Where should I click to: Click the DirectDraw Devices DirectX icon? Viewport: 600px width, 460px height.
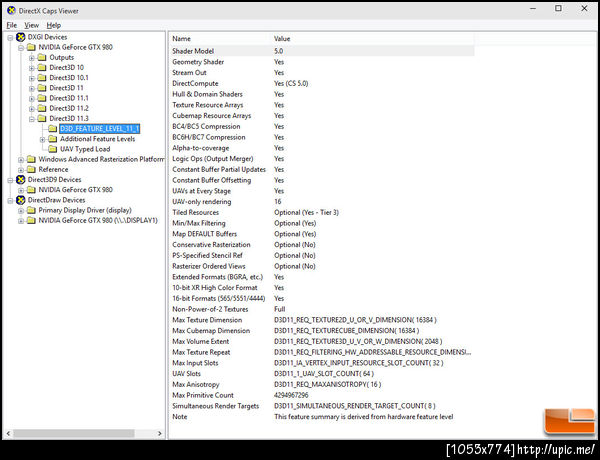click(21, 200)
